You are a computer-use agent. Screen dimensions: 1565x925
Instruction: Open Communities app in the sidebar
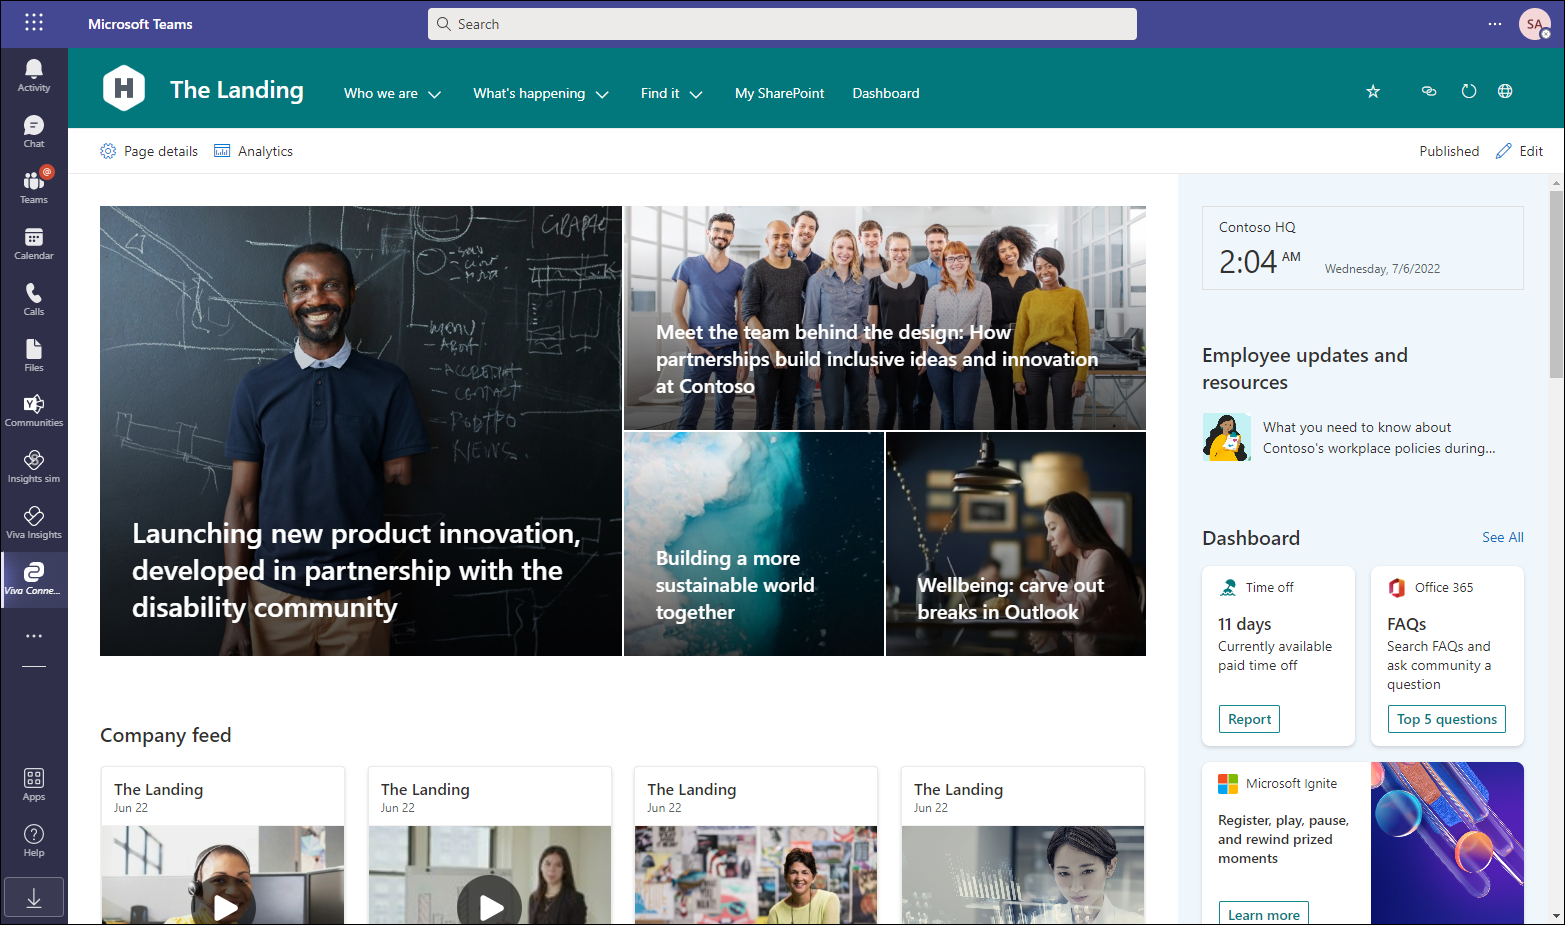click(34, 411)
